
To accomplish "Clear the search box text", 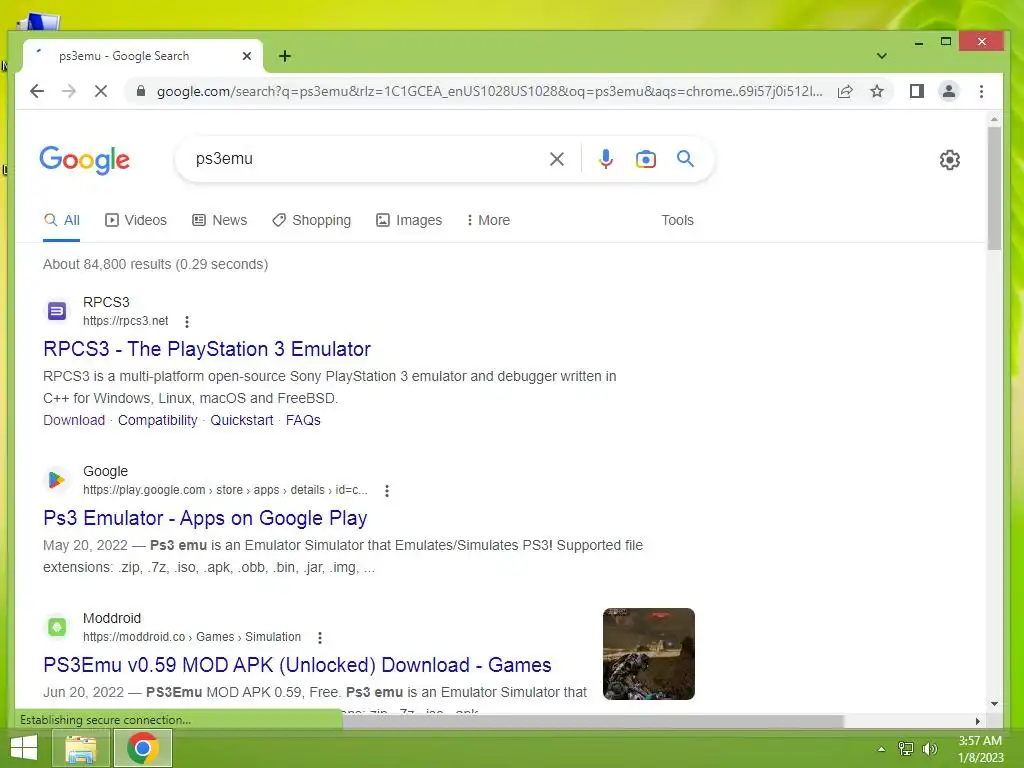I will coord(557,159).
